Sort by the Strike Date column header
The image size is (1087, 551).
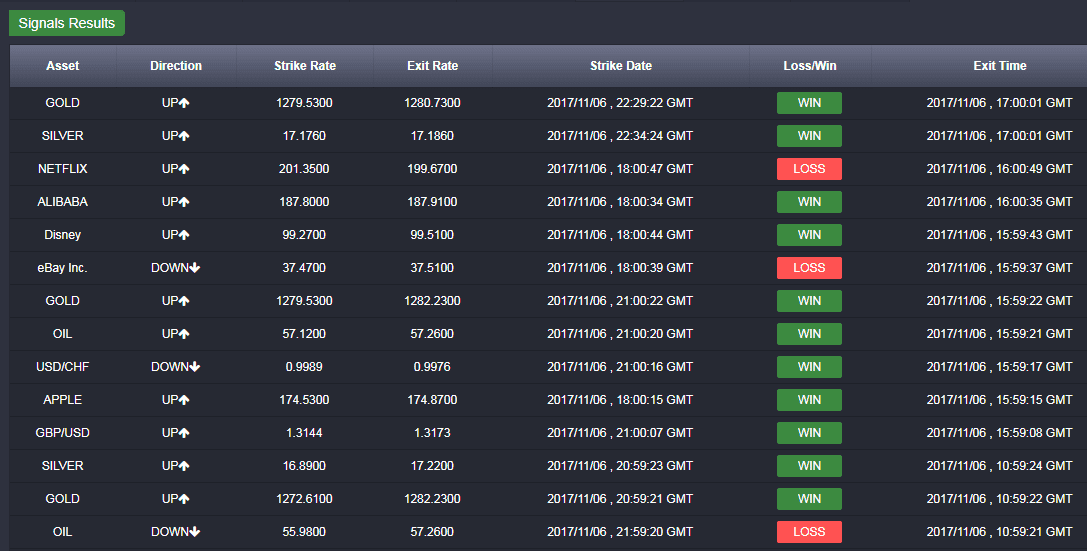click(x=620, y=66)
